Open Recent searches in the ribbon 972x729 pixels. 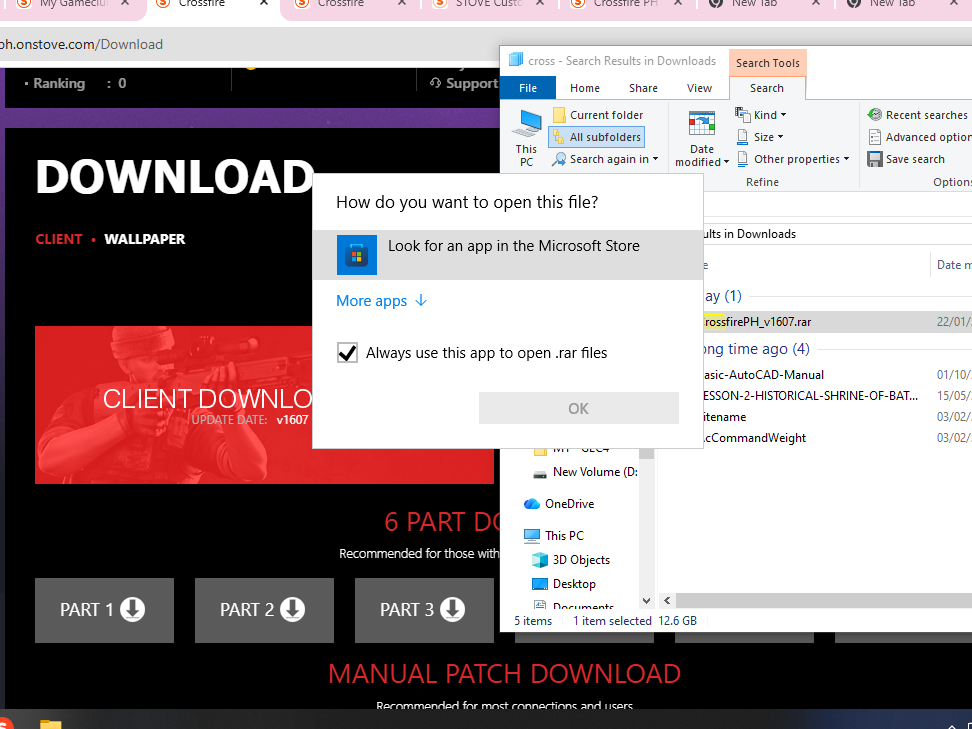917,115
